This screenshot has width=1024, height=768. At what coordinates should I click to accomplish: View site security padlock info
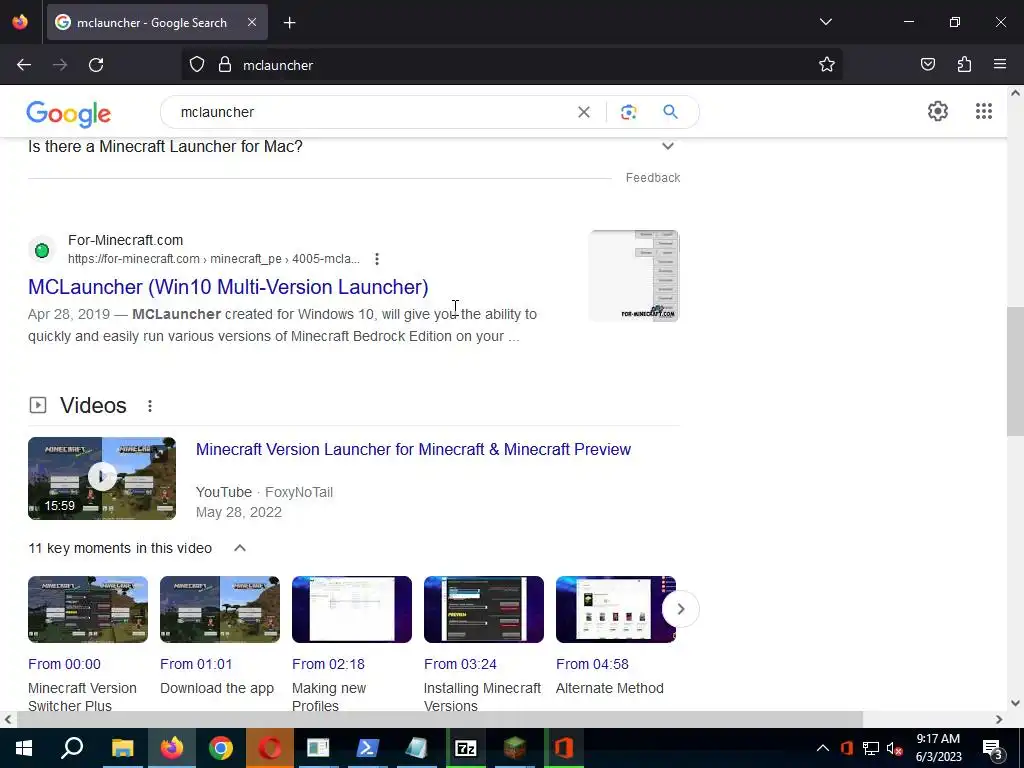[225, 65]
